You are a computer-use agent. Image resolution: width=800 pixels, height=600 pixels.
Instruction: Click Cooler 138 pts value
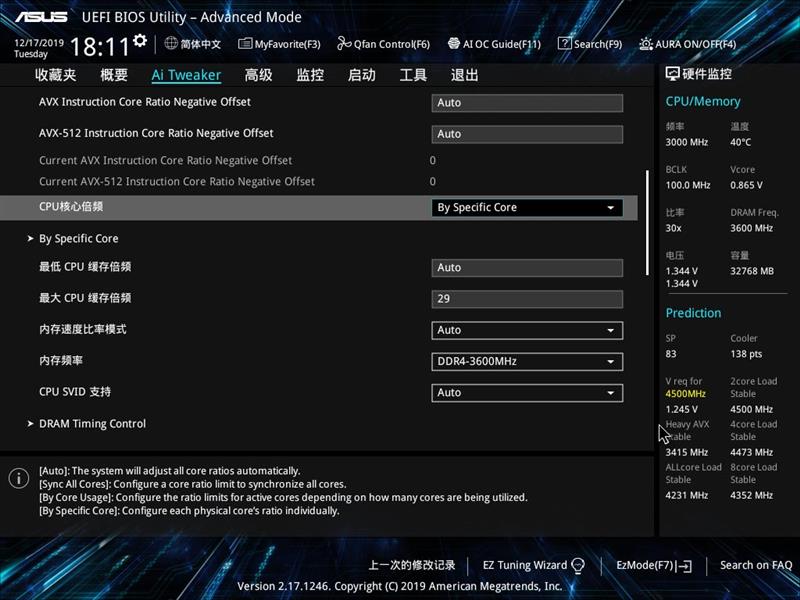(746, 354)
